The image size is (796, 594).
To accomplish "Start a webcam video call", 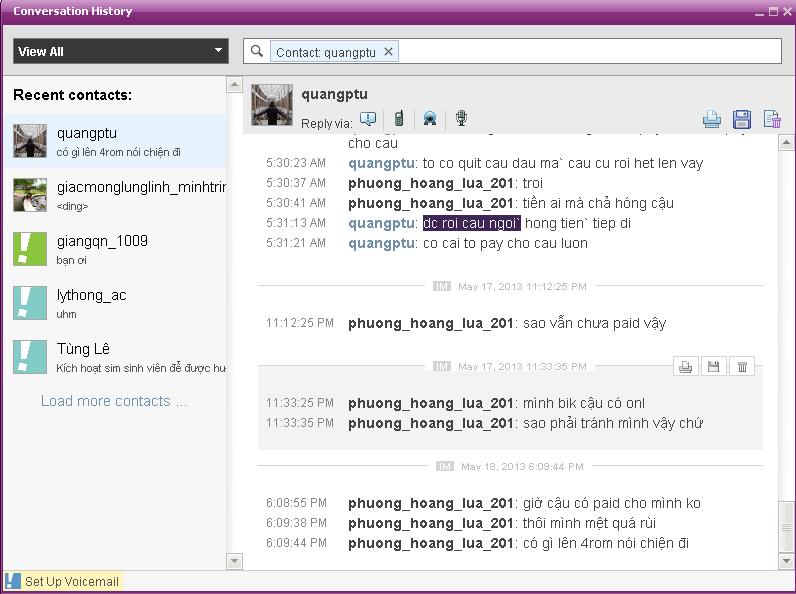I will point(430,119).
